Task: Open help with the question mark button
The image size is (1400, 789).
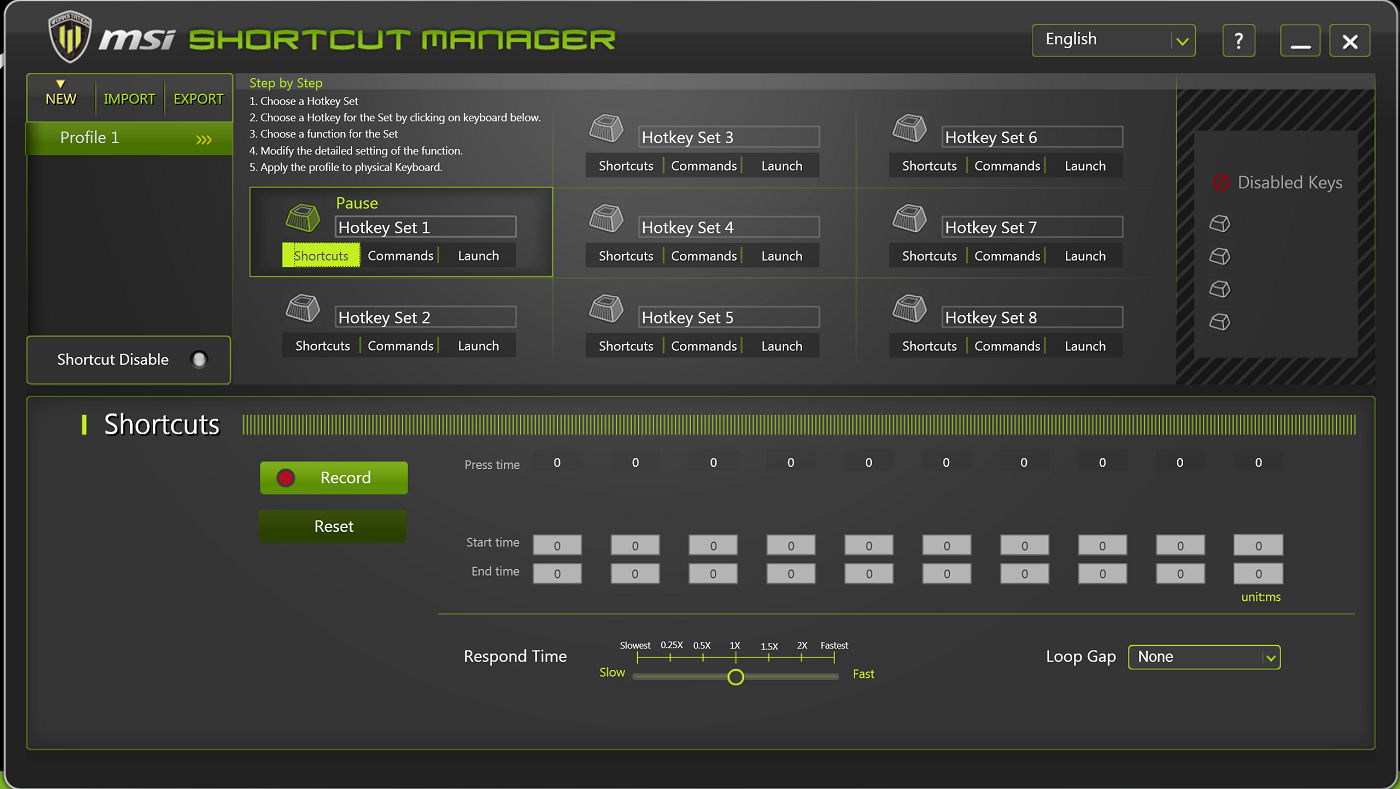Action: (1239, 41)
